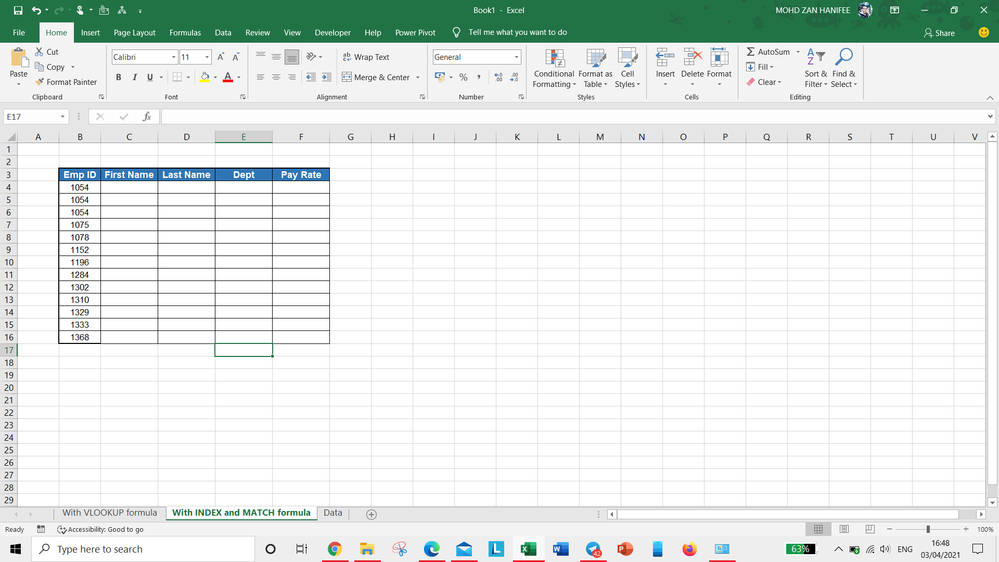Expand the number format General dropdown
999x562 pixels.
[517, 57]
